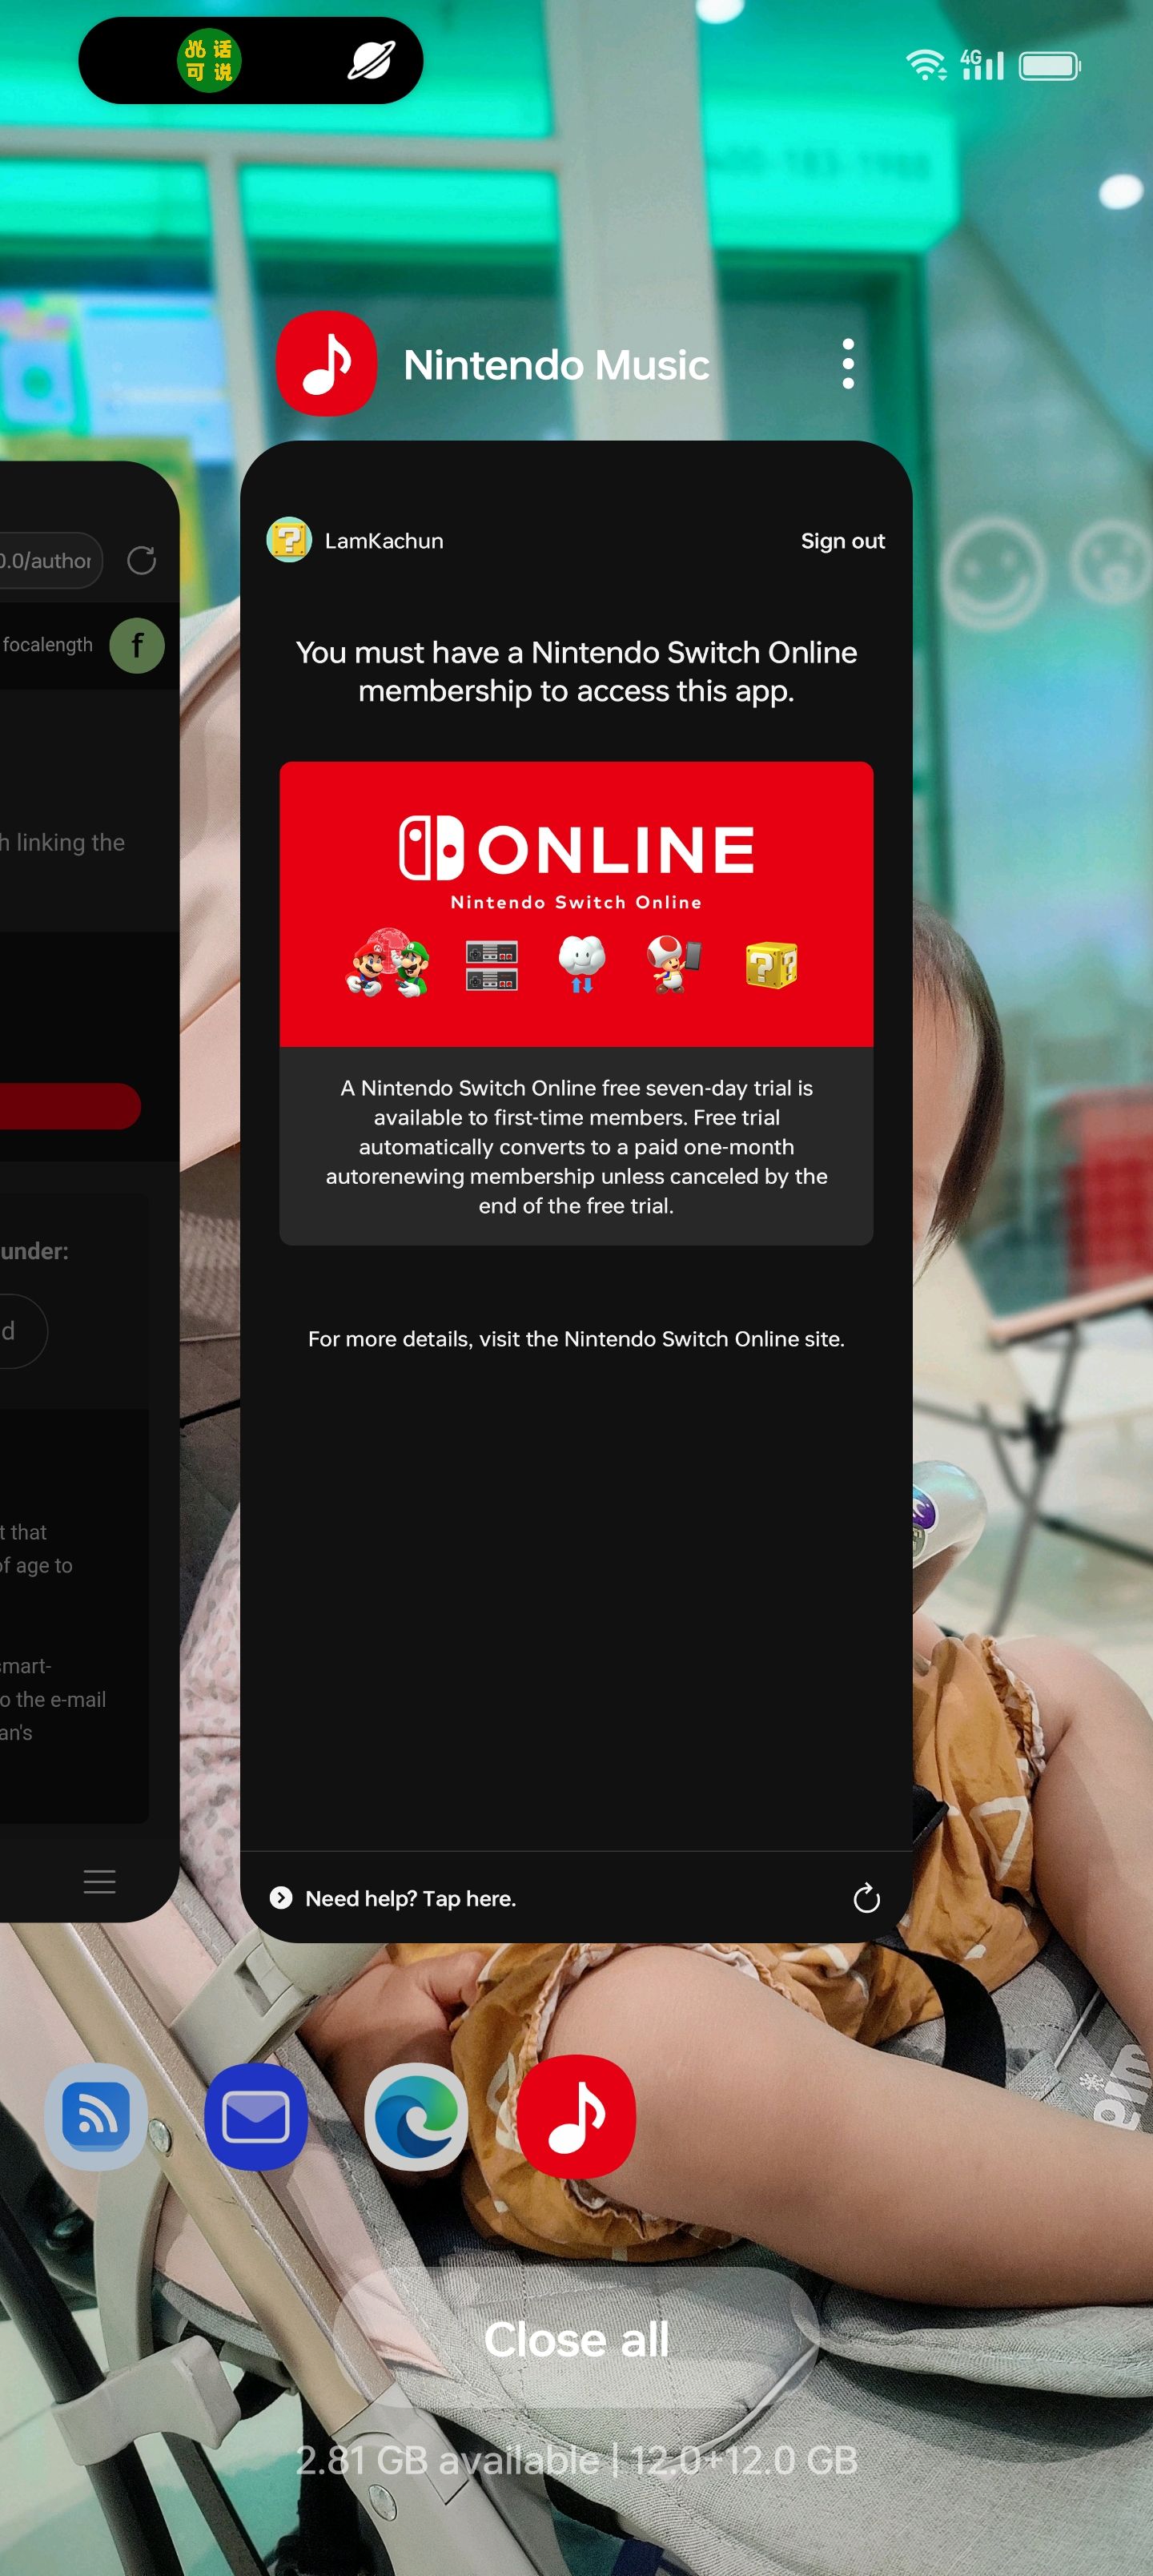1153x2576 pixels.
Task: Tap the LamKachun profile avatar
Action: (x=289, y=540)
